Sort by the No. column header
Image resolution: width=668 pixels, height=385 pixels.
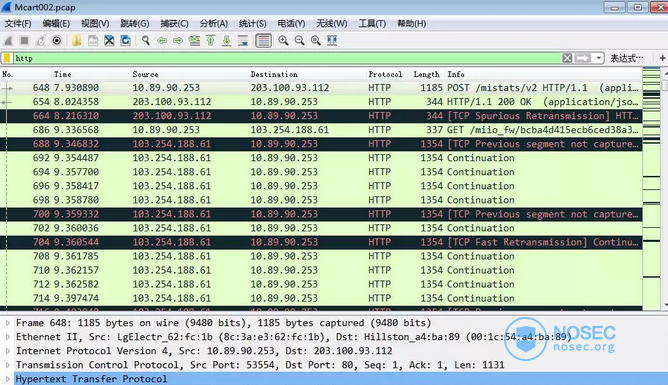(26, 74)
